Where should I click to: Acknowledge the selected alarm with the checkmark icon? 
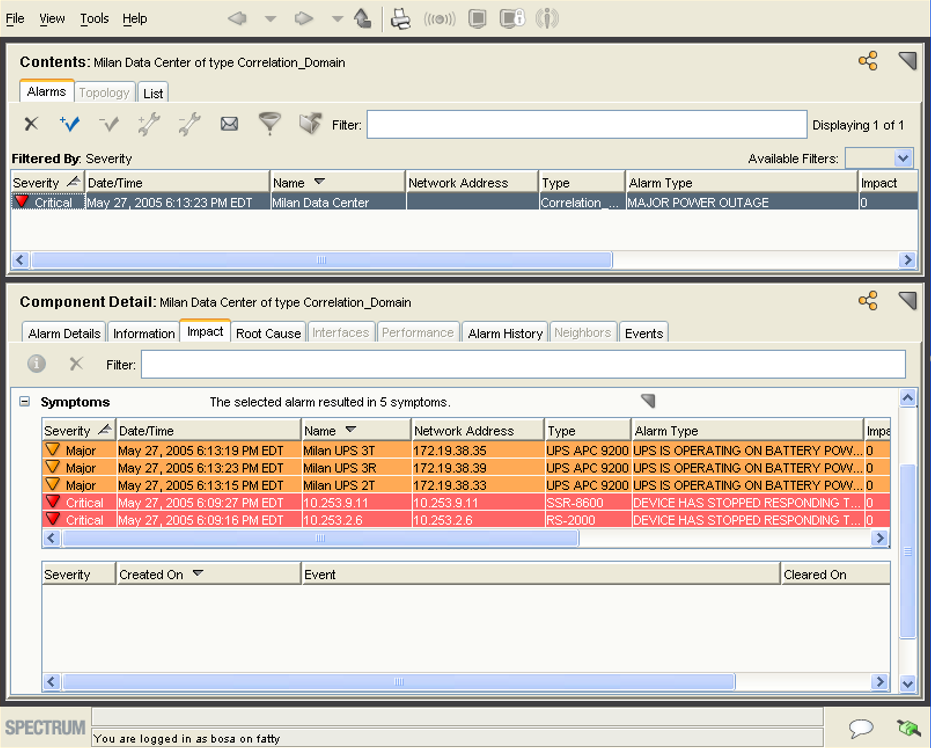click(x=68, y=123)
